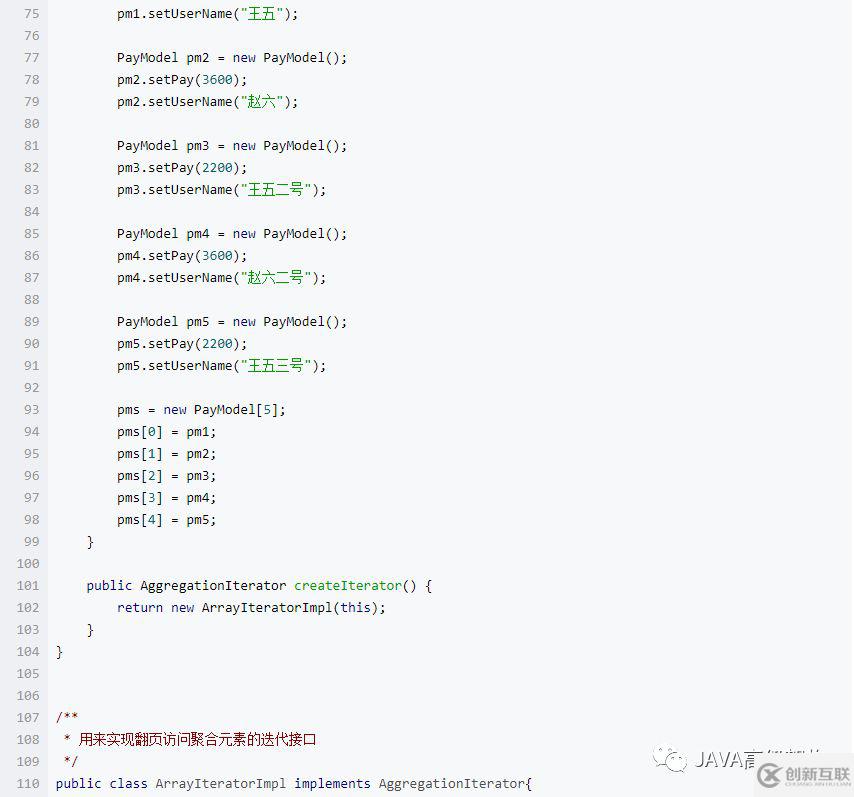Click line 77 PayModel pm2 declaration
The width and height of the screenshot is (854, 797).
[231, 58]
